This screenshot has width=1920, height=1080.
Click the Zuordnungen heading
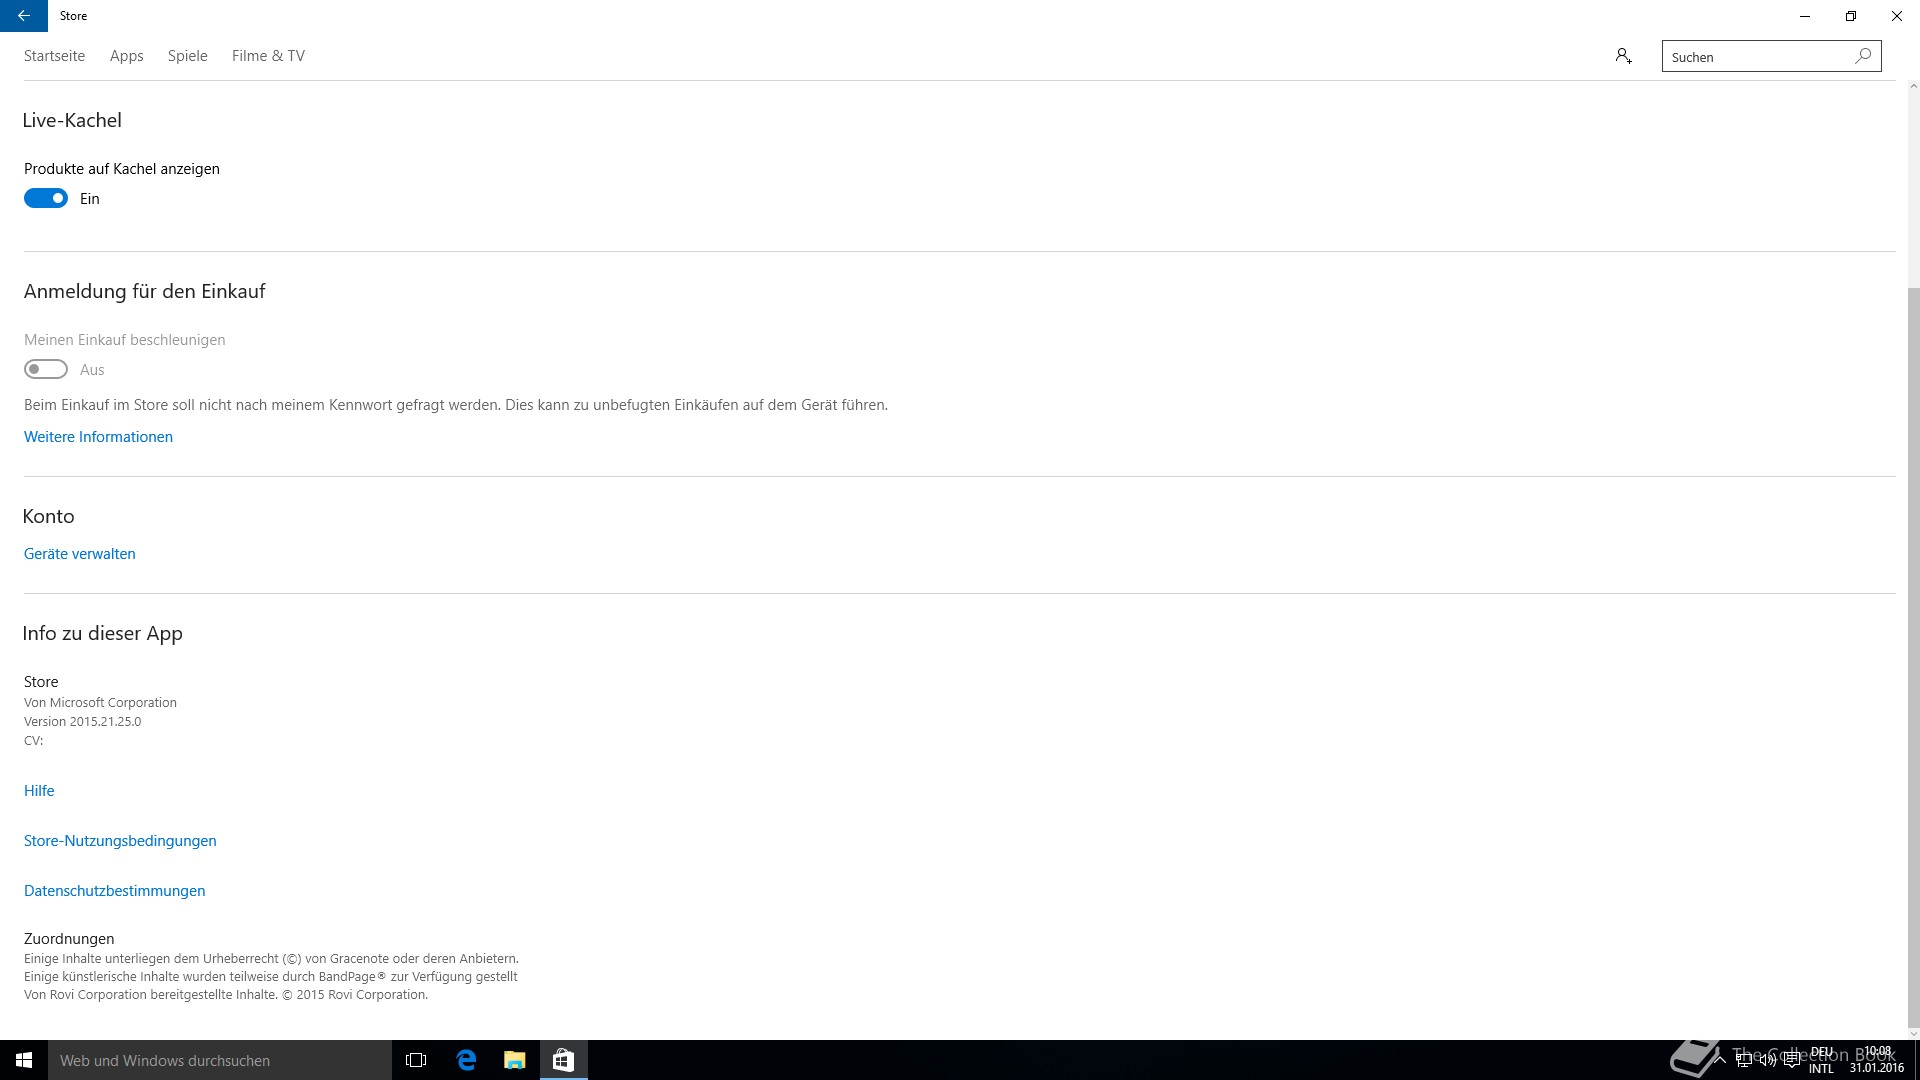click(69, 939)
